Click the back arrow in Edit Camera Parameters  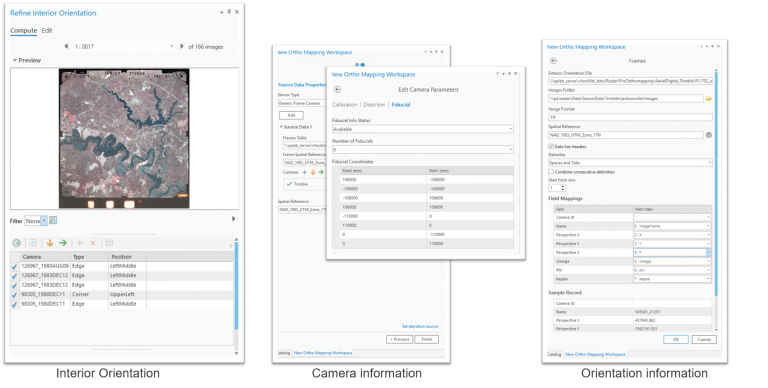coord(337,89)
